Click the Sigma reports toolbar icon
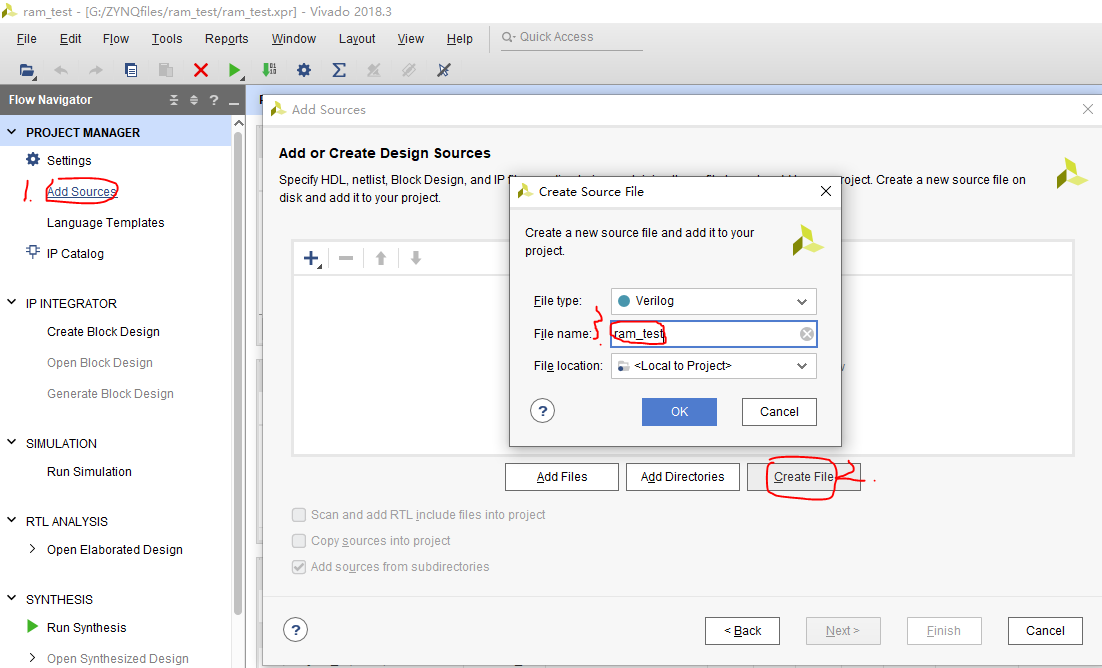The height and width of the screenshot is (668, 1102). pos(339,70)
